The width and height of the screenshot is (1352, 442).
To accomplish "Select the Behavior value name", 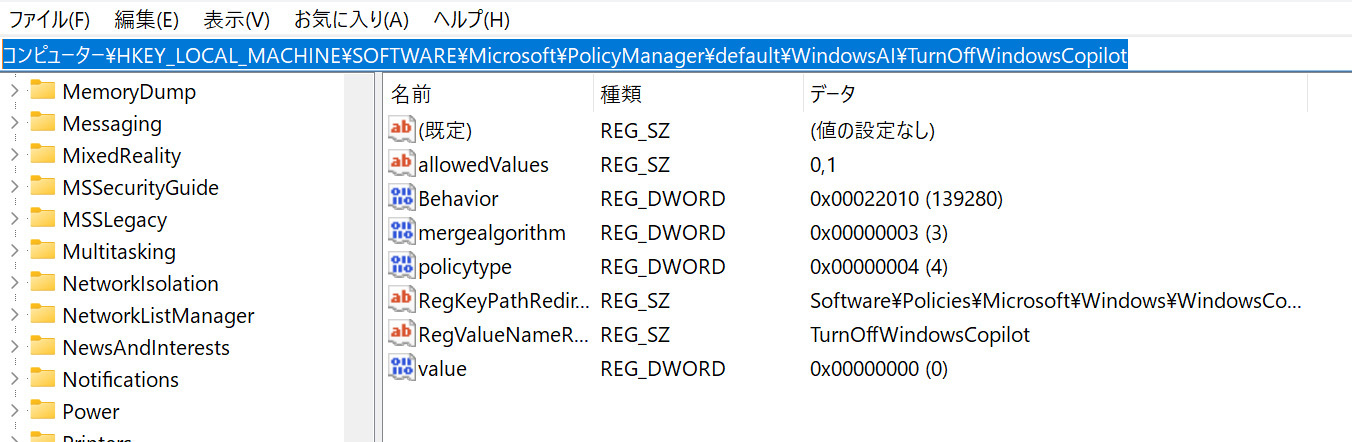I will click(459, 199).
